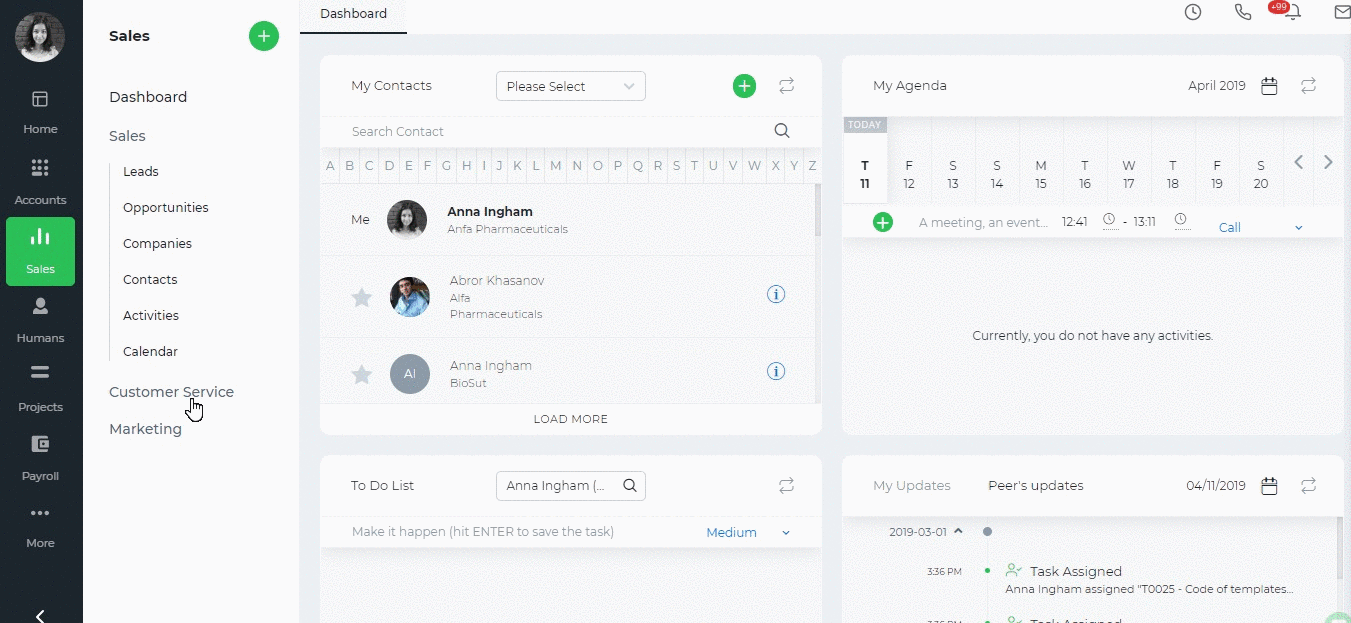Select the Dashboard tab
Screen dimensions: 1351x623
pyautogui.click(x=353, y=14)
